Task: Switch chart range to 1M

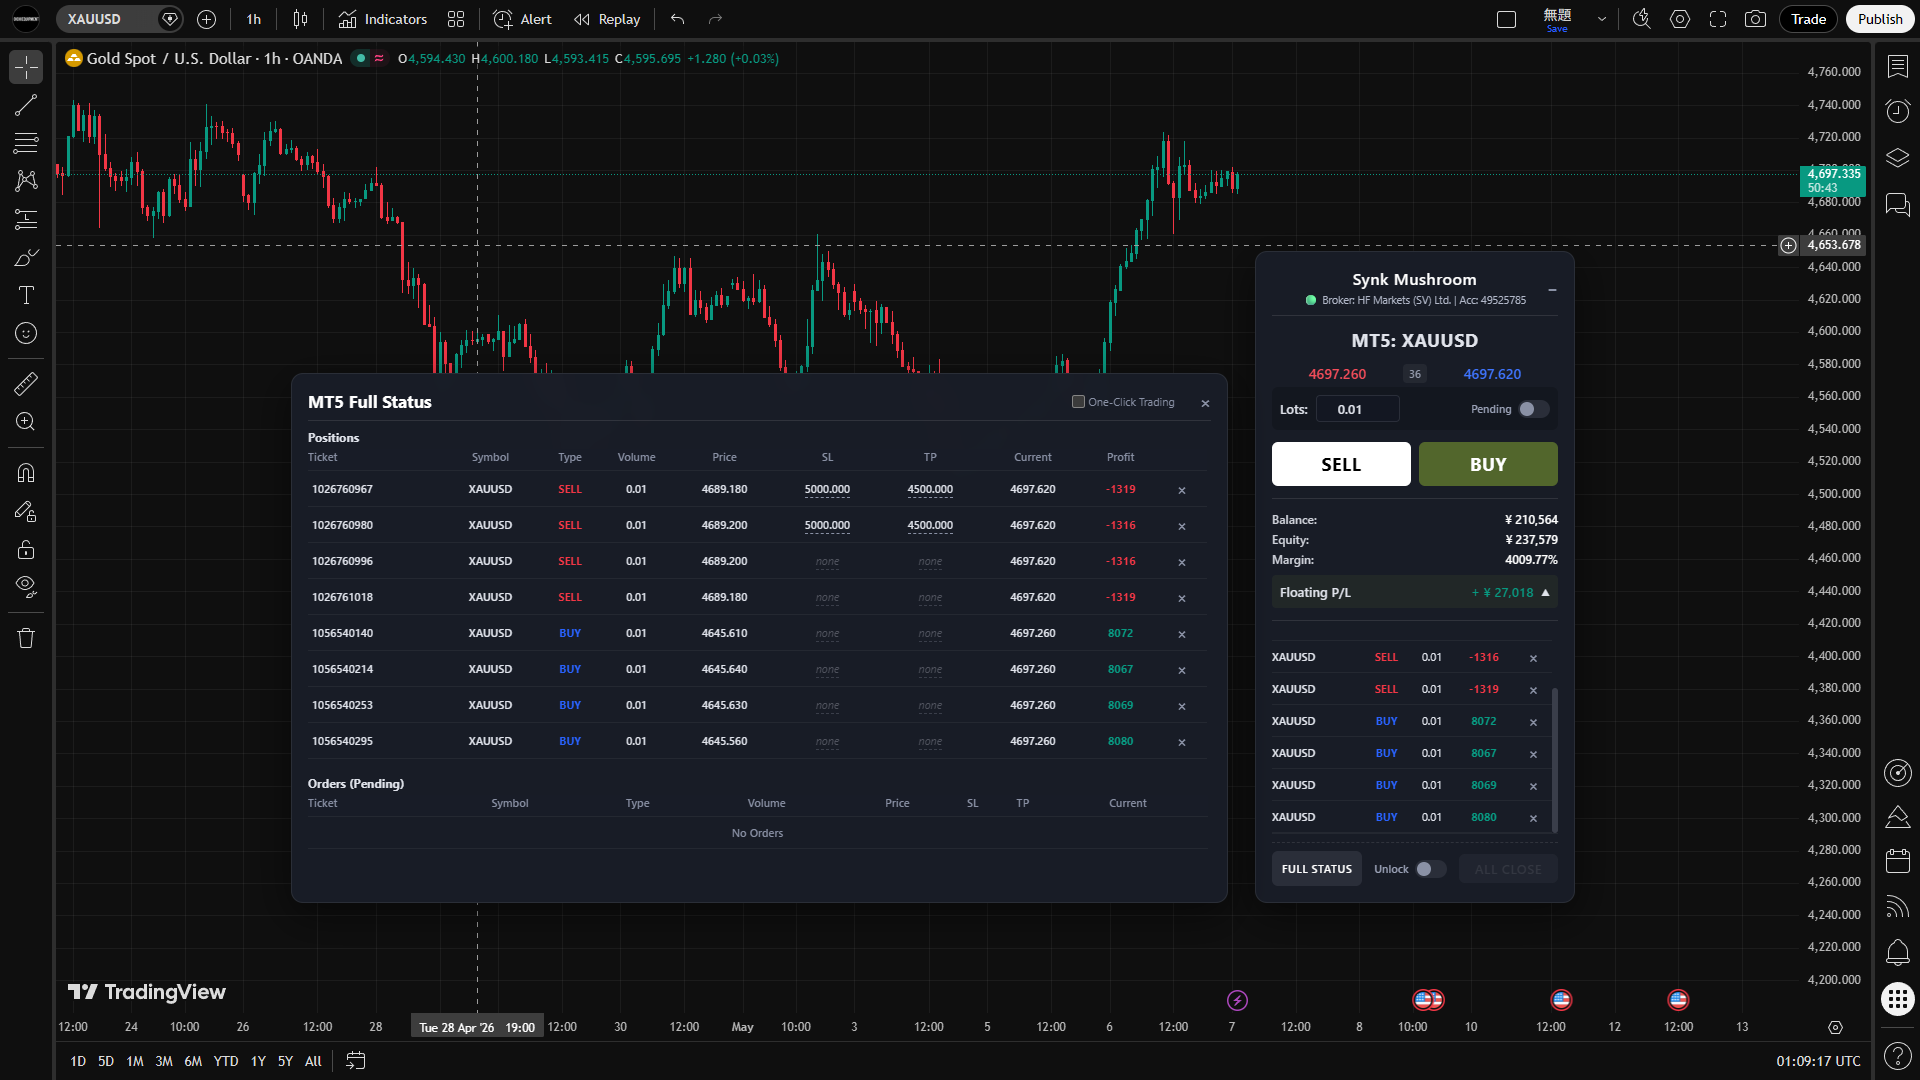Action: [135, 1061]
